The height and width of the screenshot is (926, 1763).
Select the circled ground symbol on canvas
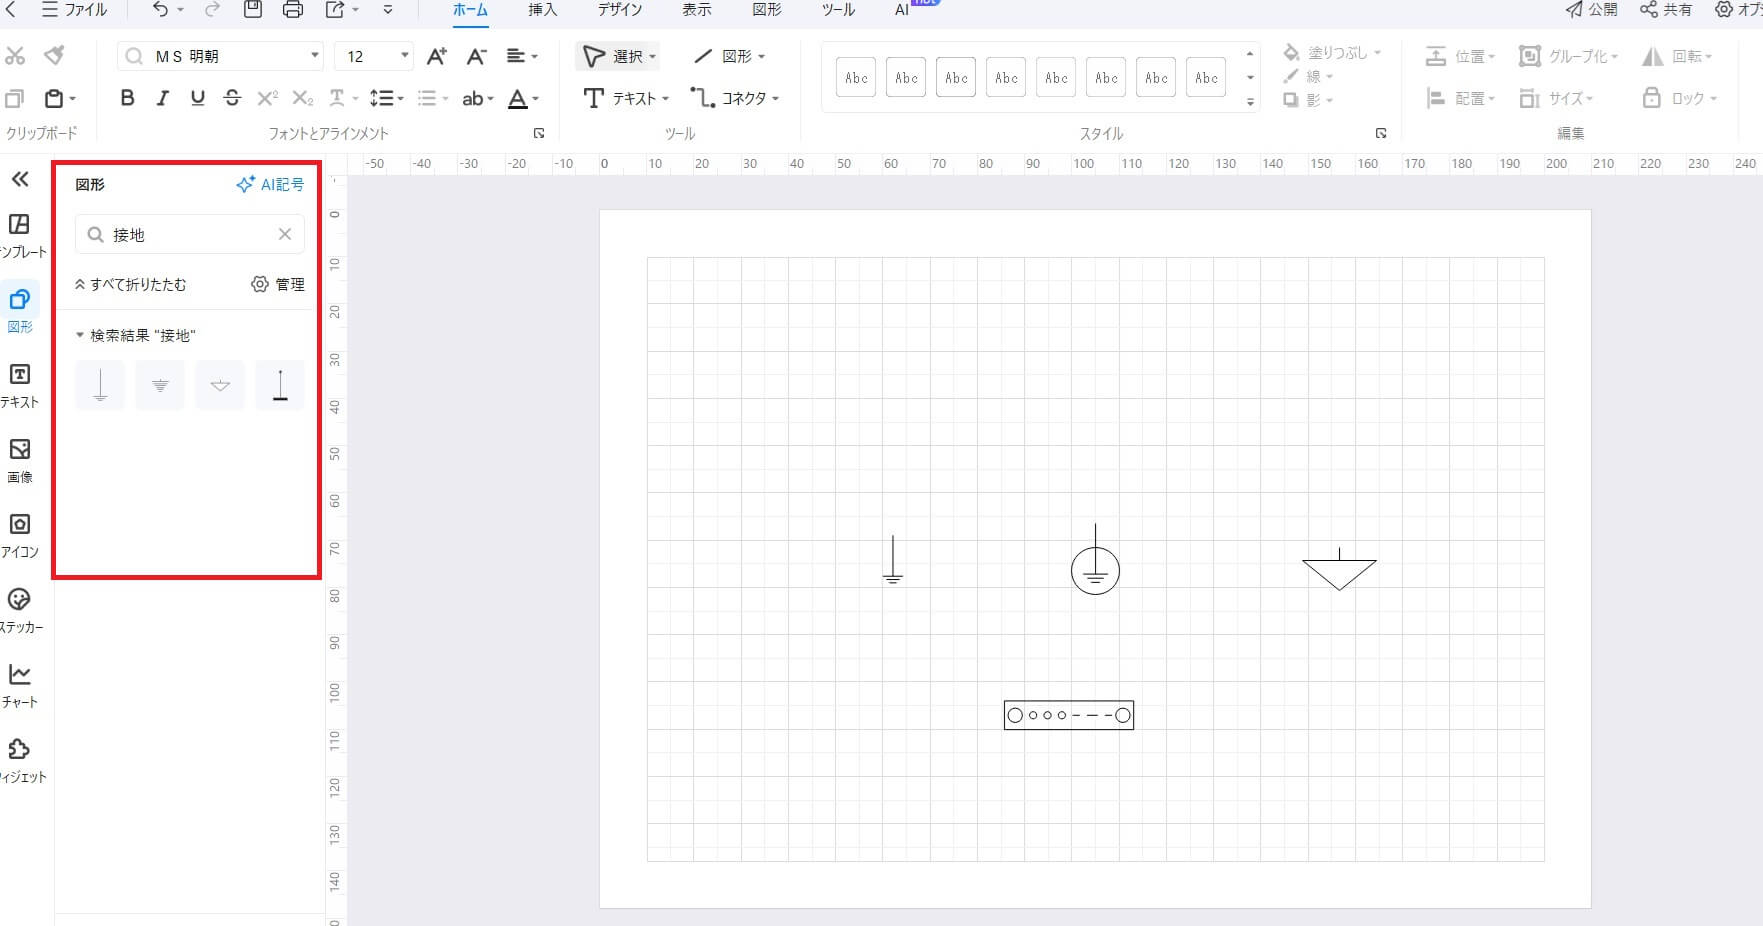[x=1095, y=560]
